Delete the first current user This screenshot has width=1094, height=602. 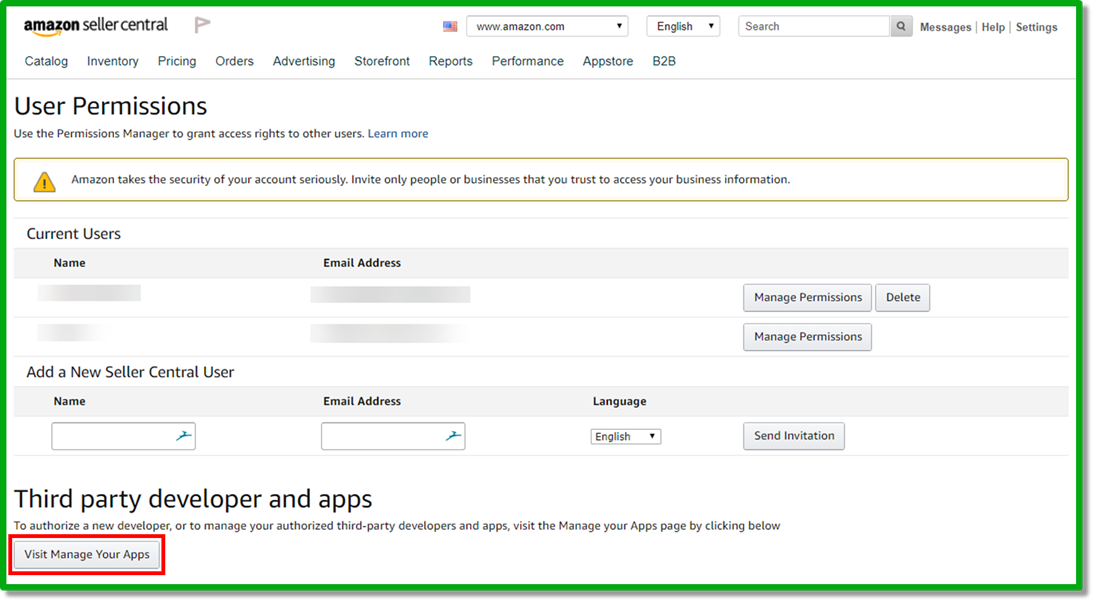pyautogui.click(x=902, y=298)
